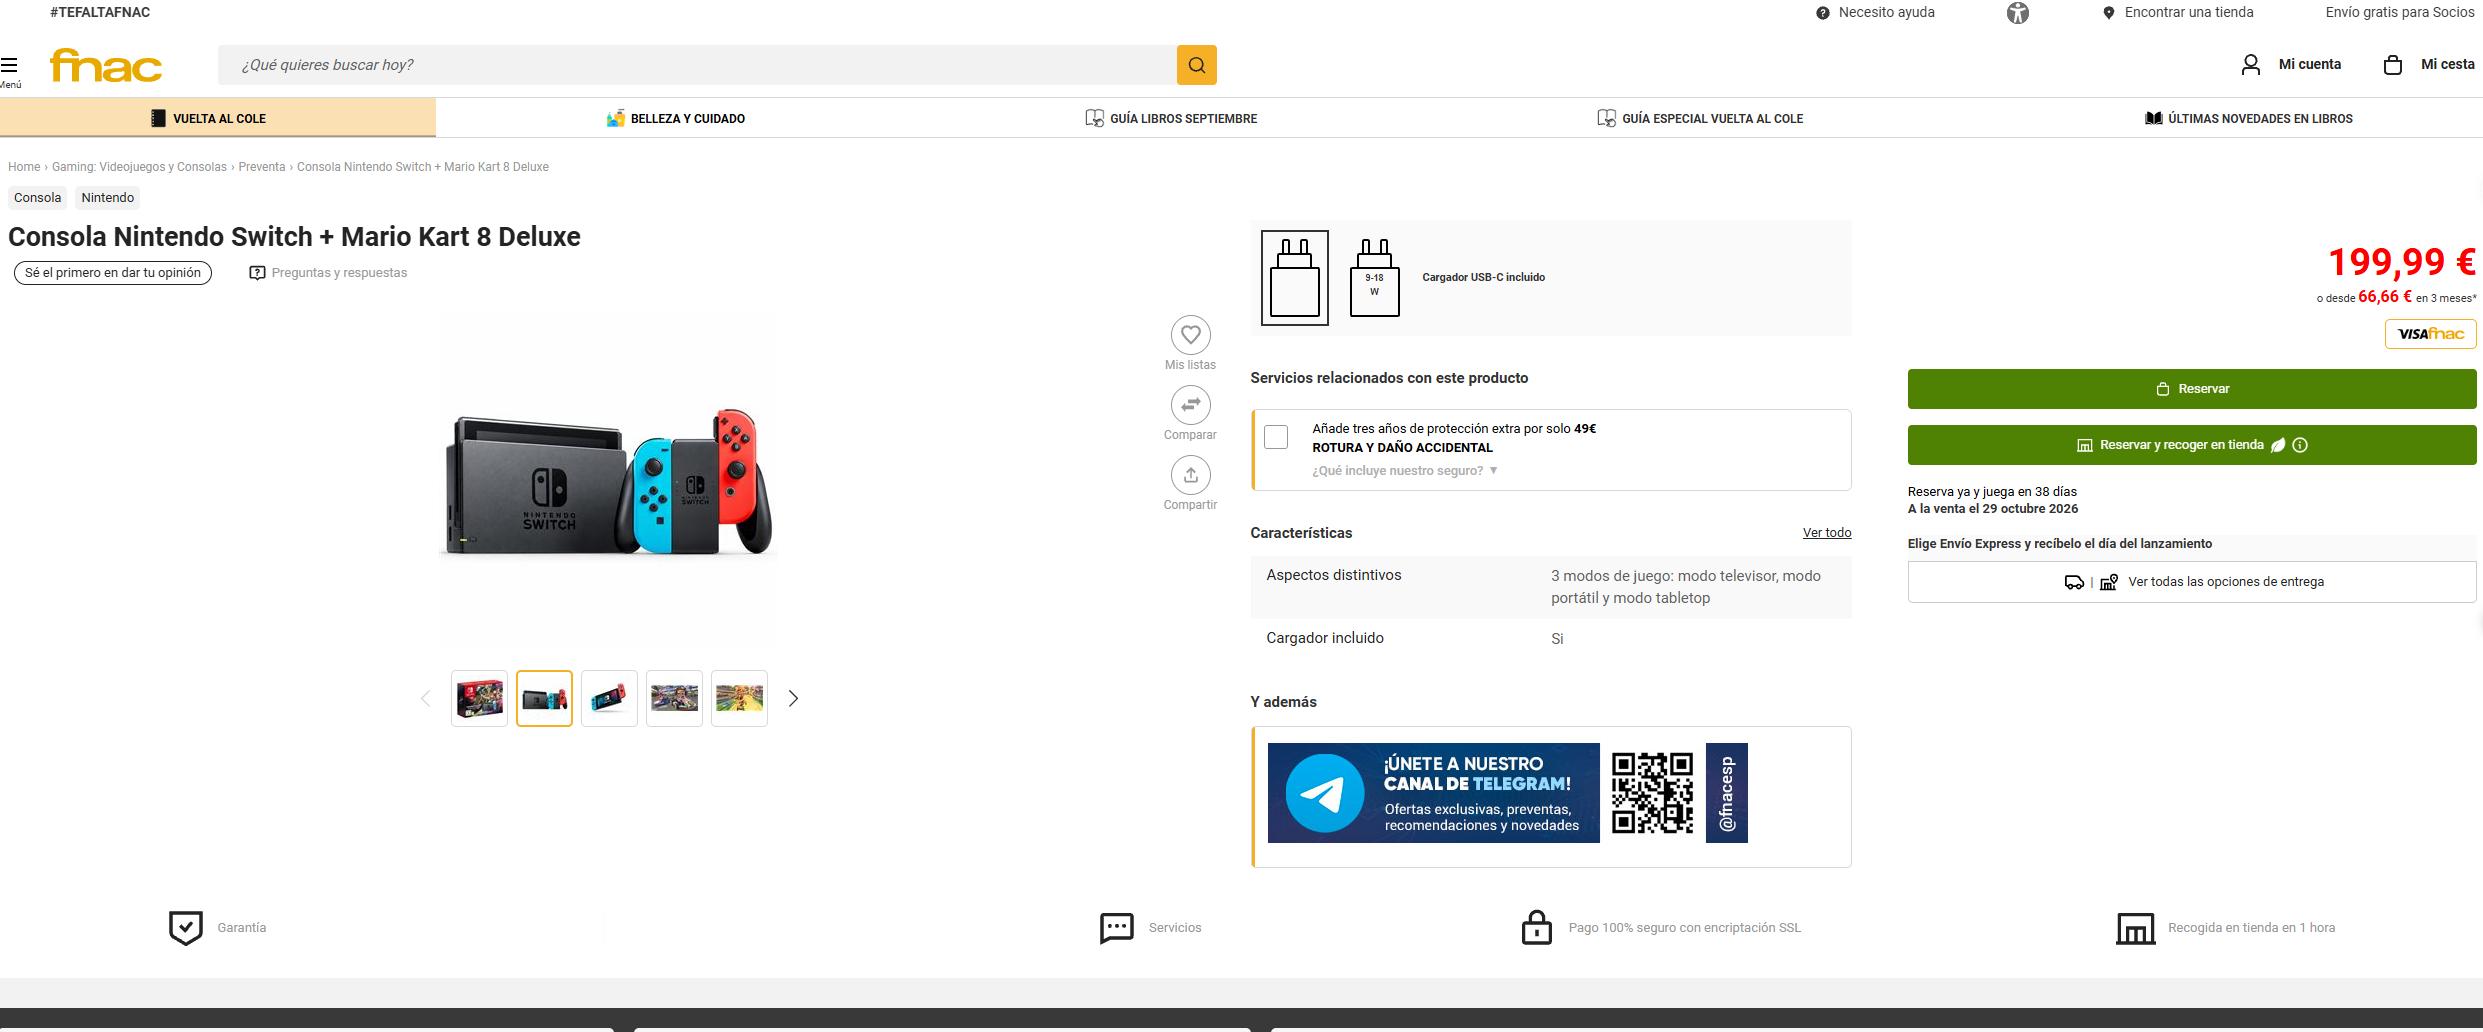The height and width of the screenshot is (1032, 2483).
Task: Open the Mi cesta shopping bag icon
Action: (x=2393, y=65)
